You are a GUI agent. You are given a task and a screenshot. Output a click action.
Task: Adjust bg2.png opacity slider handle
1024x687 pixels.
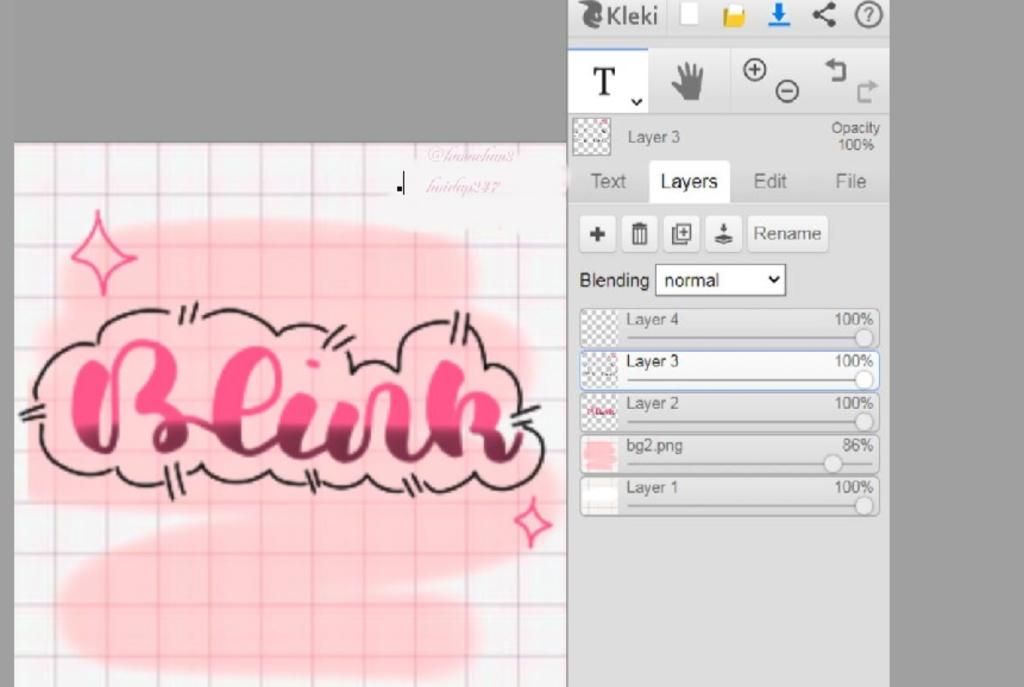[x=832, y=464]
